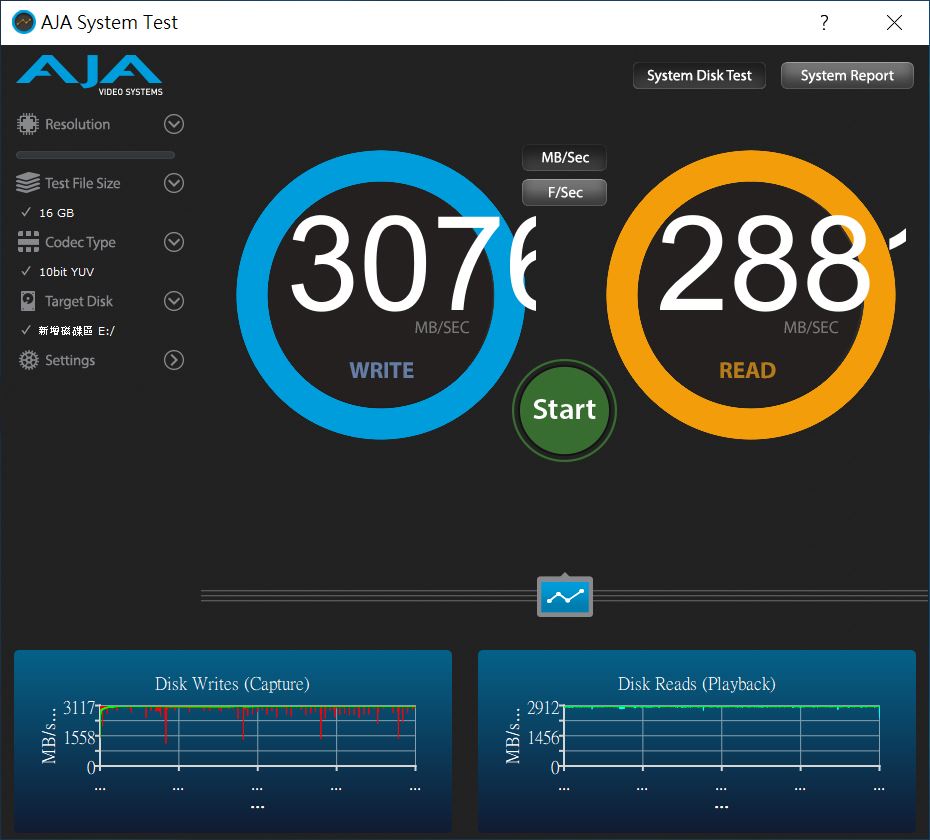Select the 16 GB file size option

[49, 212]
